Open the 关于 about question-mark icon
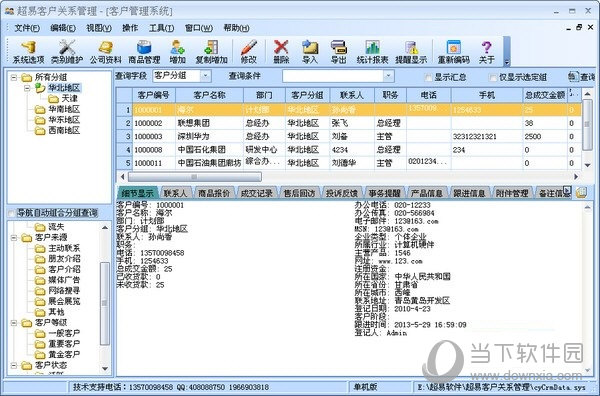Viewport: 600px width, 396px height. click(x=486, y=52)
